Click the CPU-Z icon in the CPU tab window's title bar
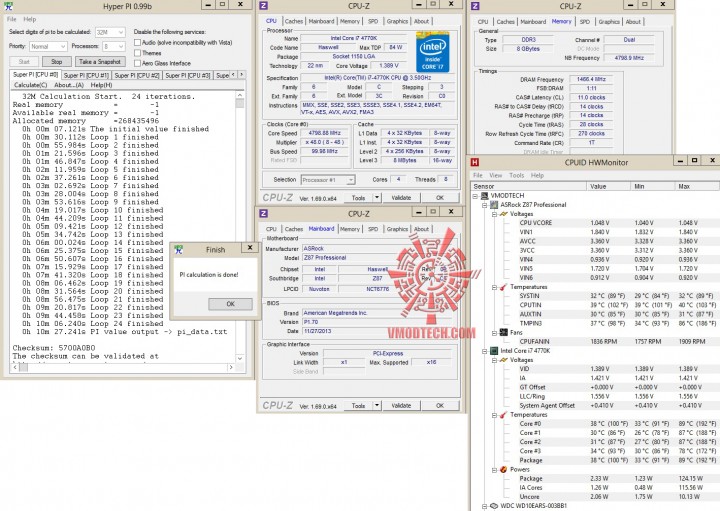The height and width of the screenshot is (511, 720). 264,6
